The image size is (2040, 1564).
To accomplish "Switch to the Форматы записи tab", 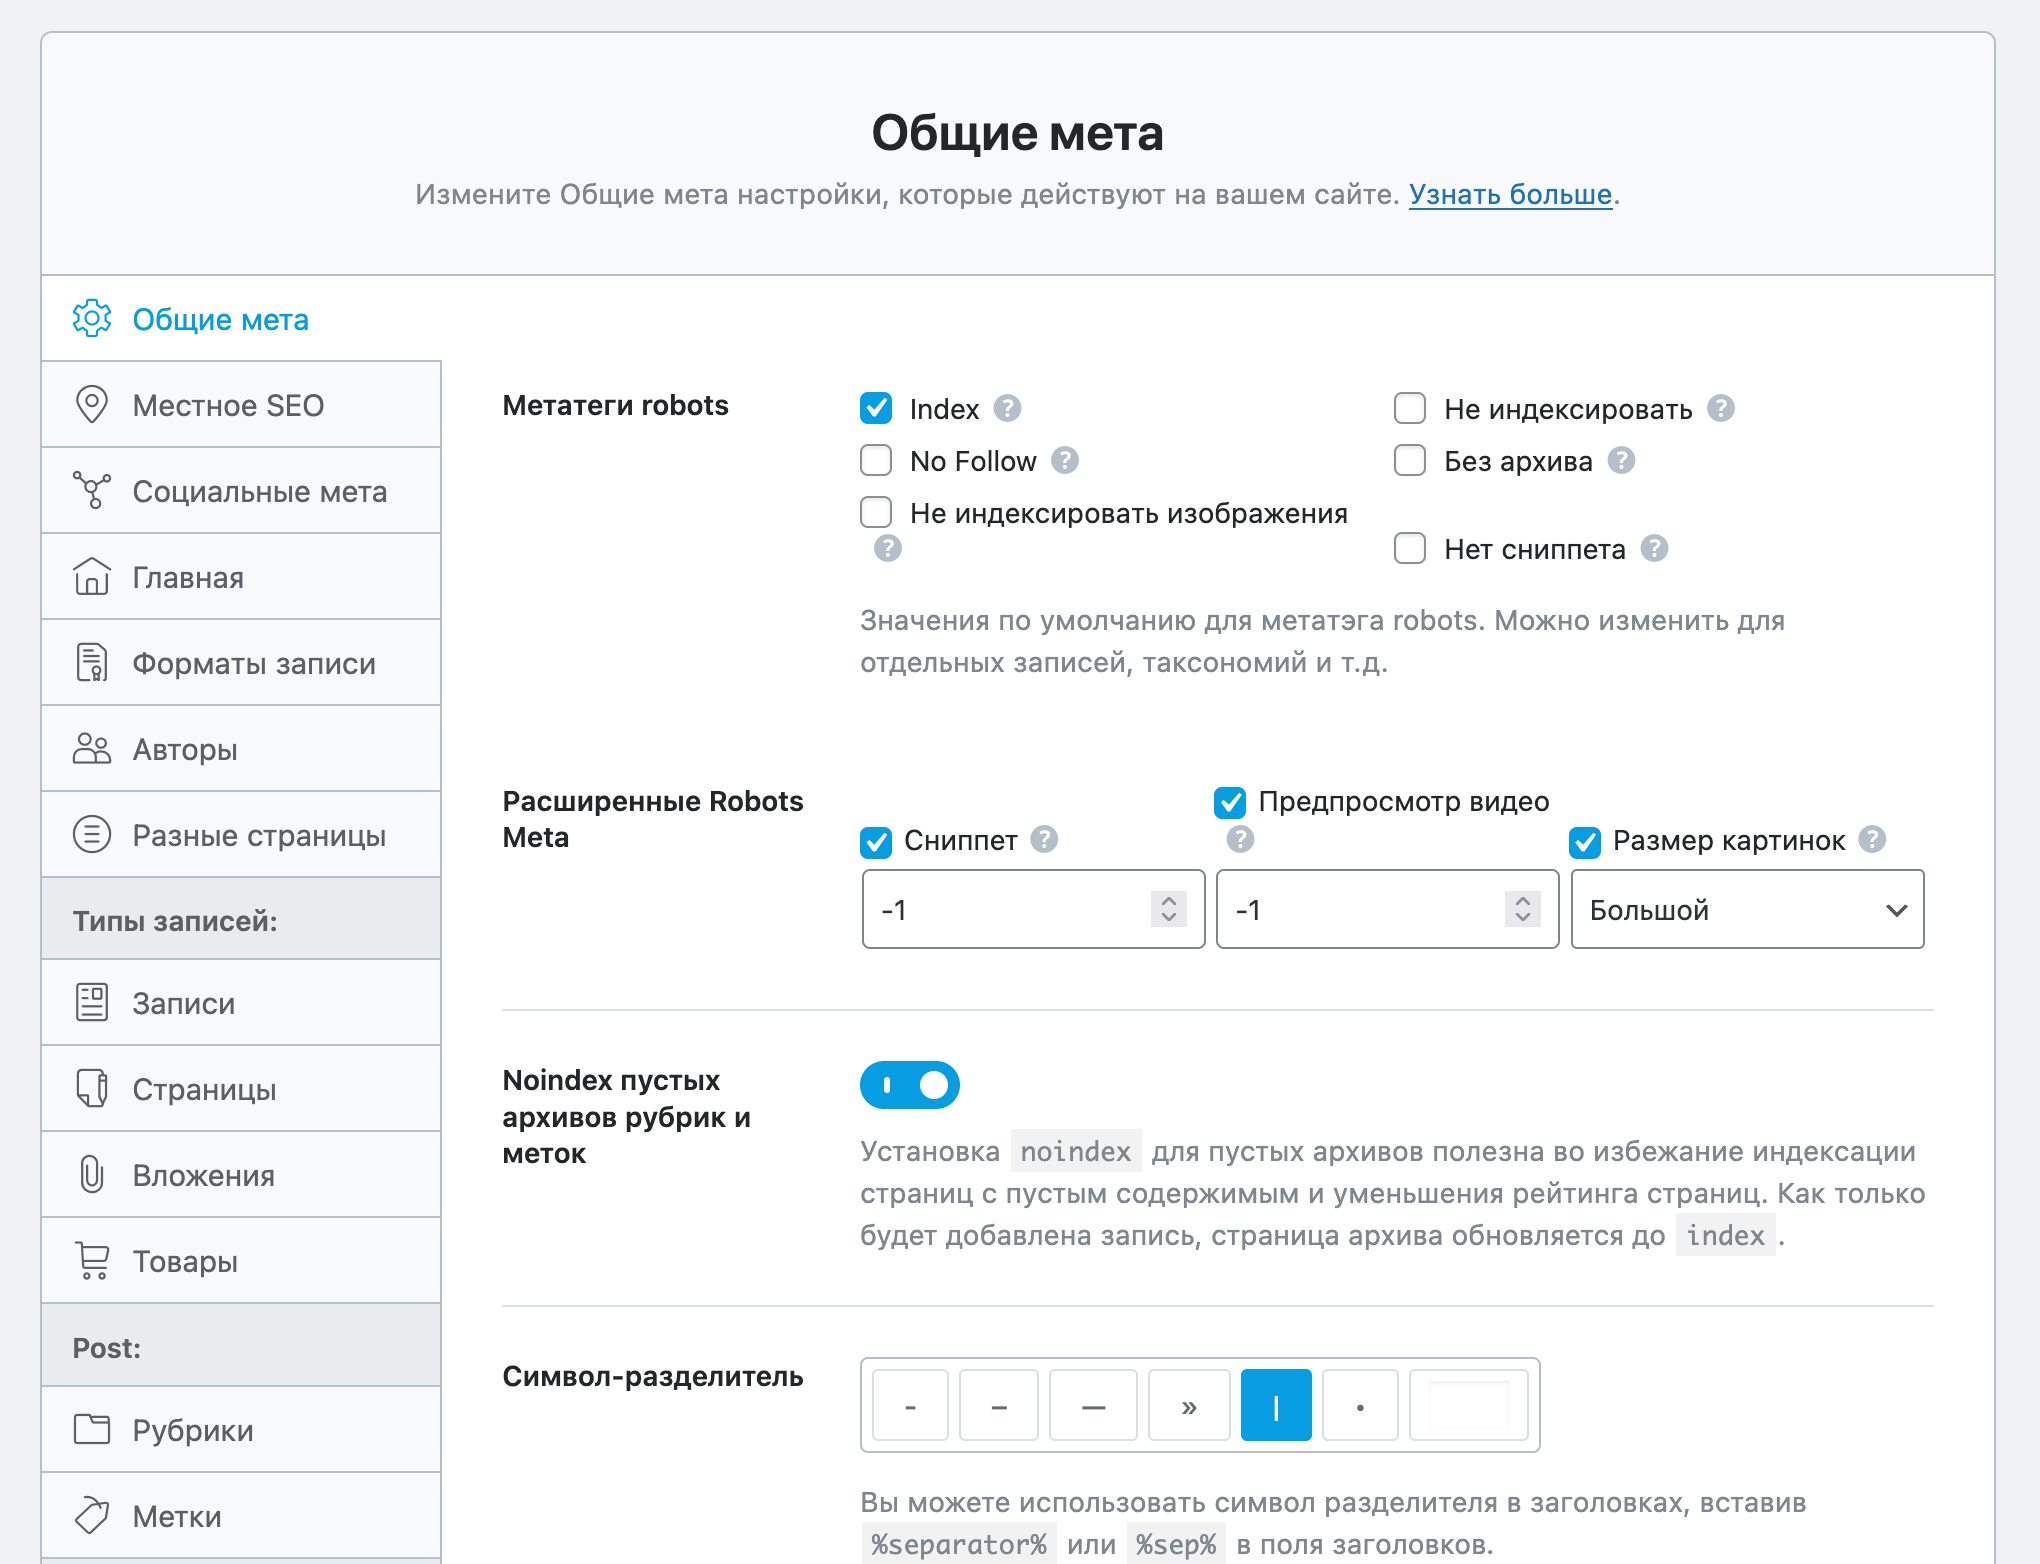I will point(241,663).
